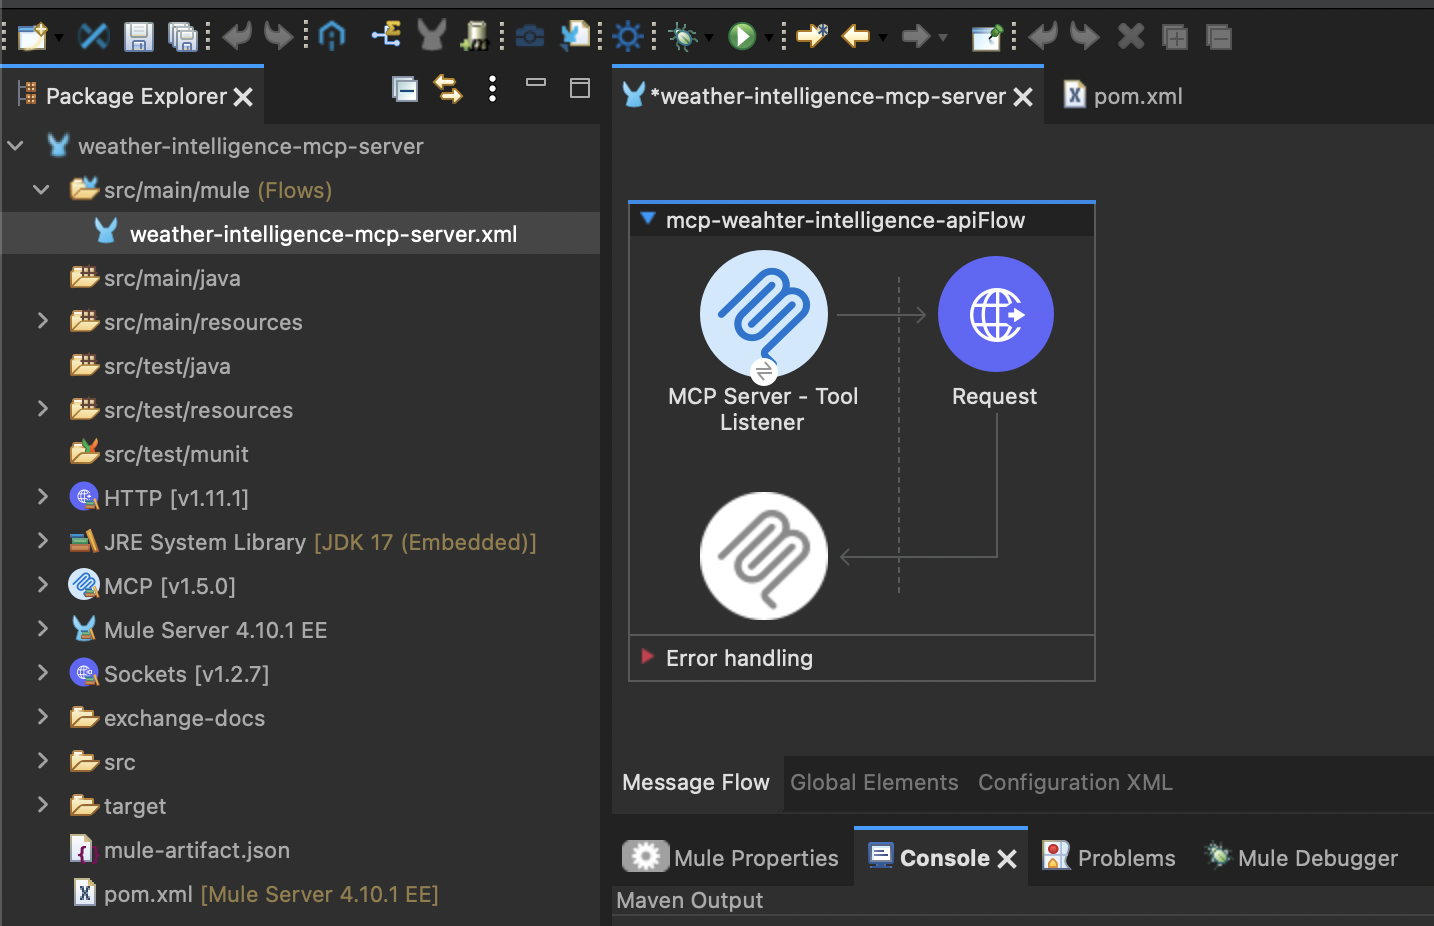1434x926 pixels.
Task: Toggle Link with Editor in Package Explorer
Action: click(448, 89)
